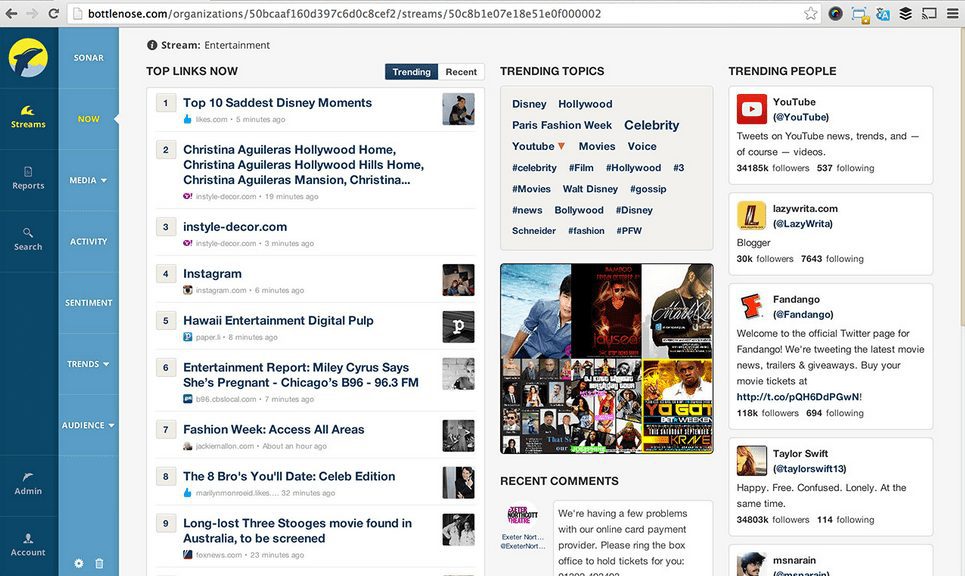
Task: Select the Paris Fashion Week trending topic
Action: tap(562, 125)
